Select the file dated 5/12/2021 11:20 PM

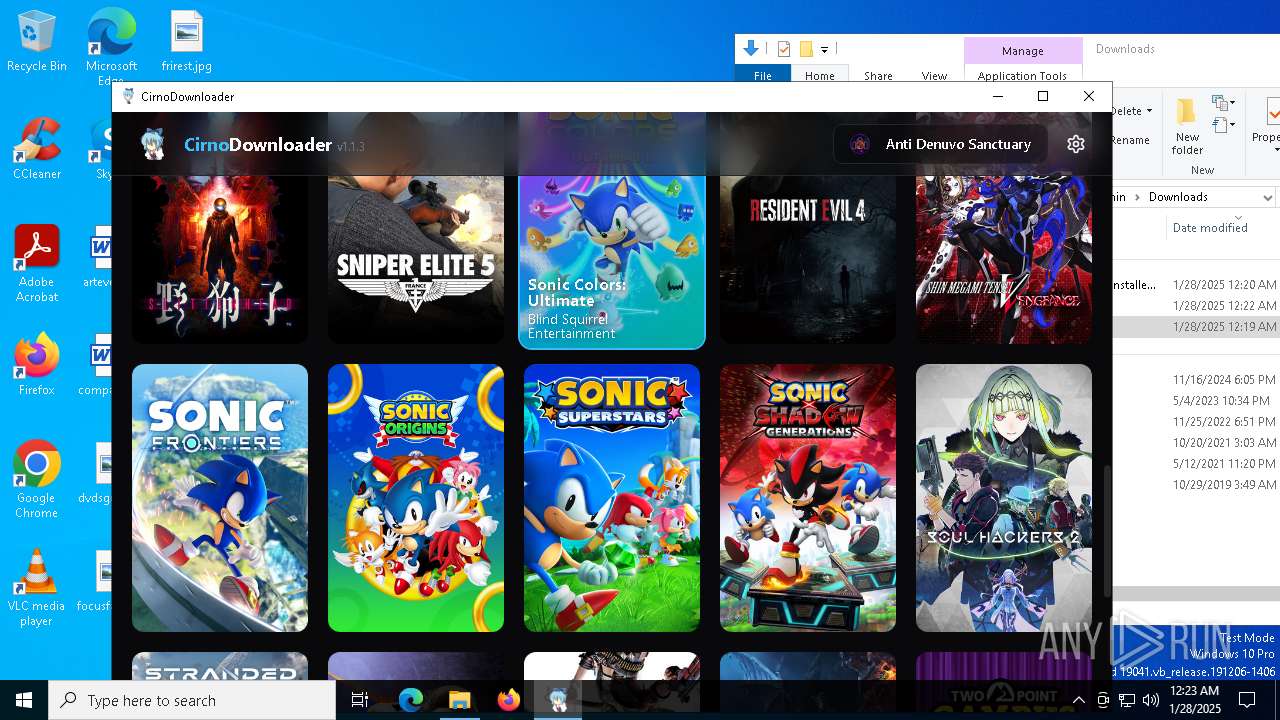pyautogui.click(x=1196, y=464)
